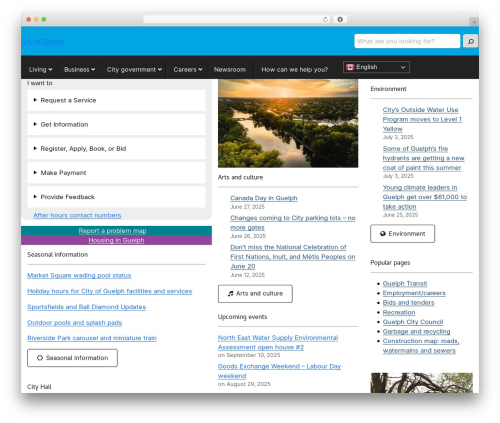Open Riverside Park carousel and miniature train

click(92, 338)
